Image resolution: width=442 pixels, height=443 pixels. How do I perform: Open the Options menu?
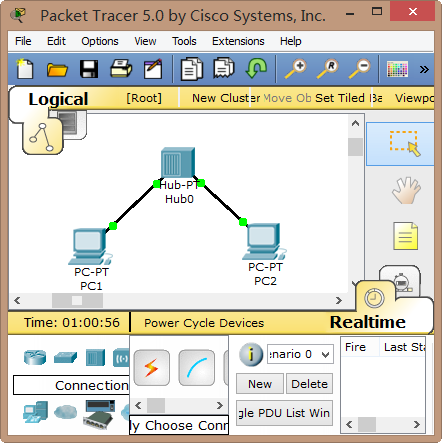[x=100, y=41]
